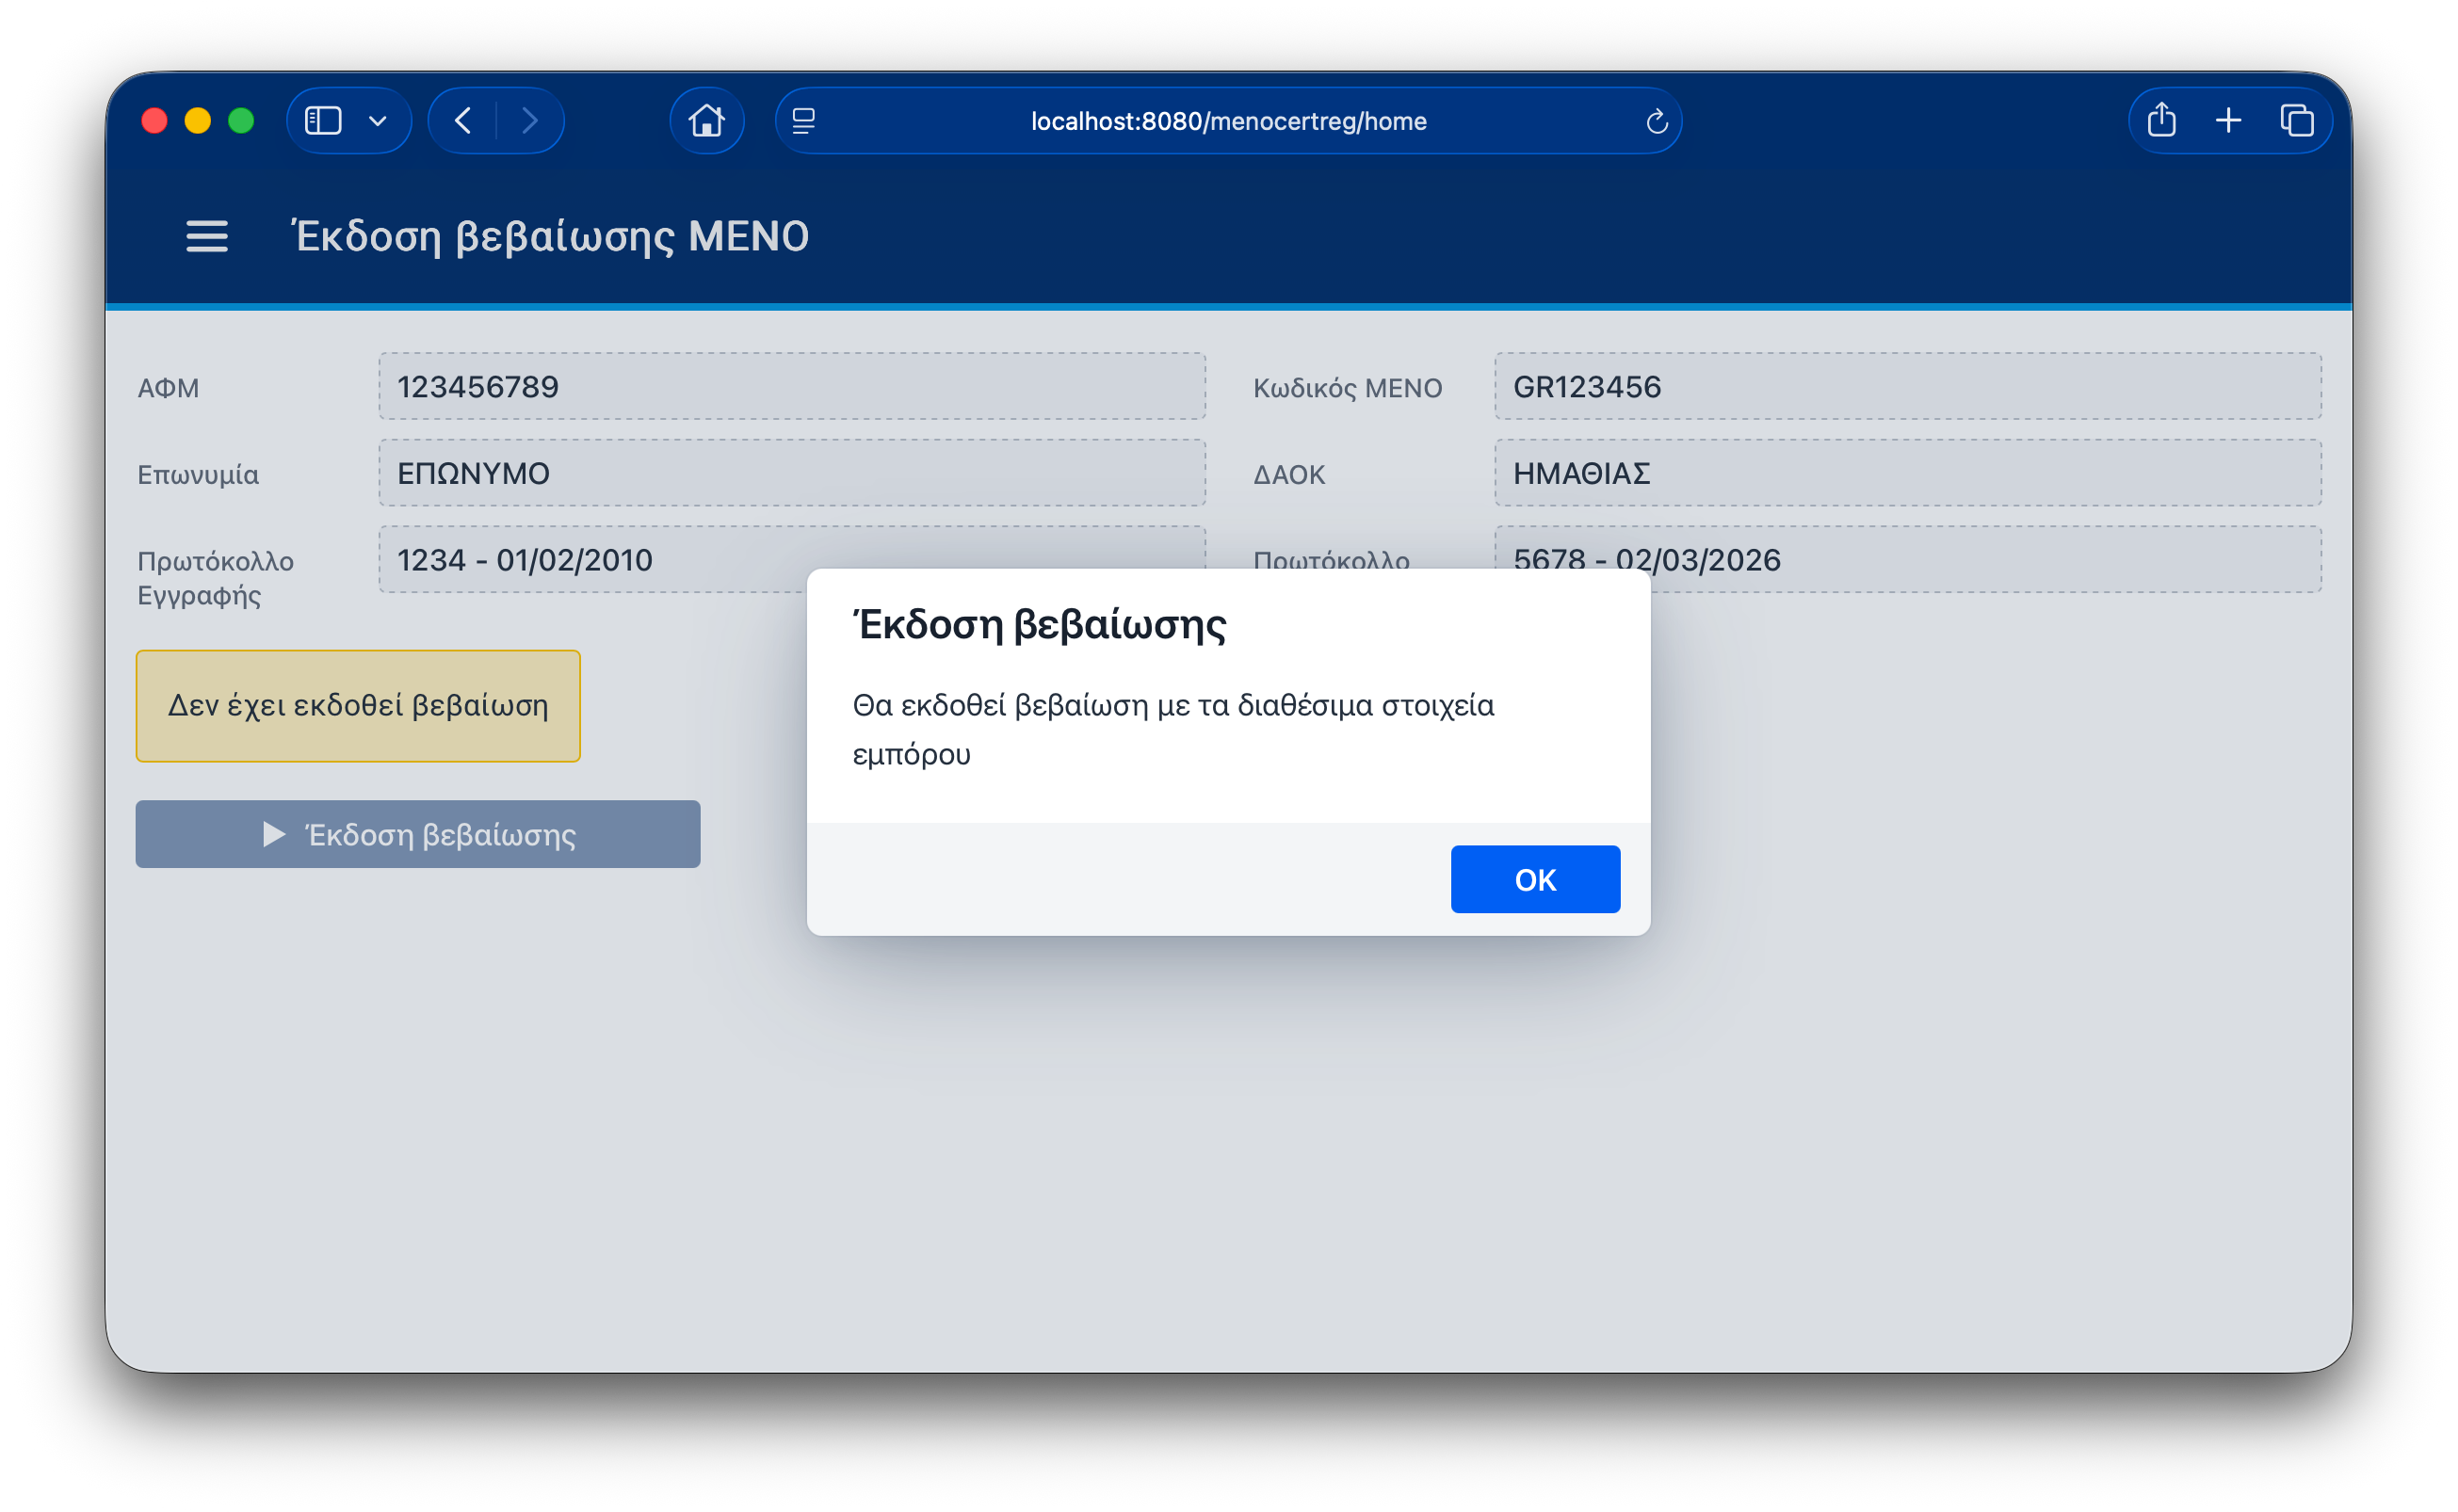Show the tab overview icon
The height and width of the screenshot is (1512, 2458).
[2297, 121]
